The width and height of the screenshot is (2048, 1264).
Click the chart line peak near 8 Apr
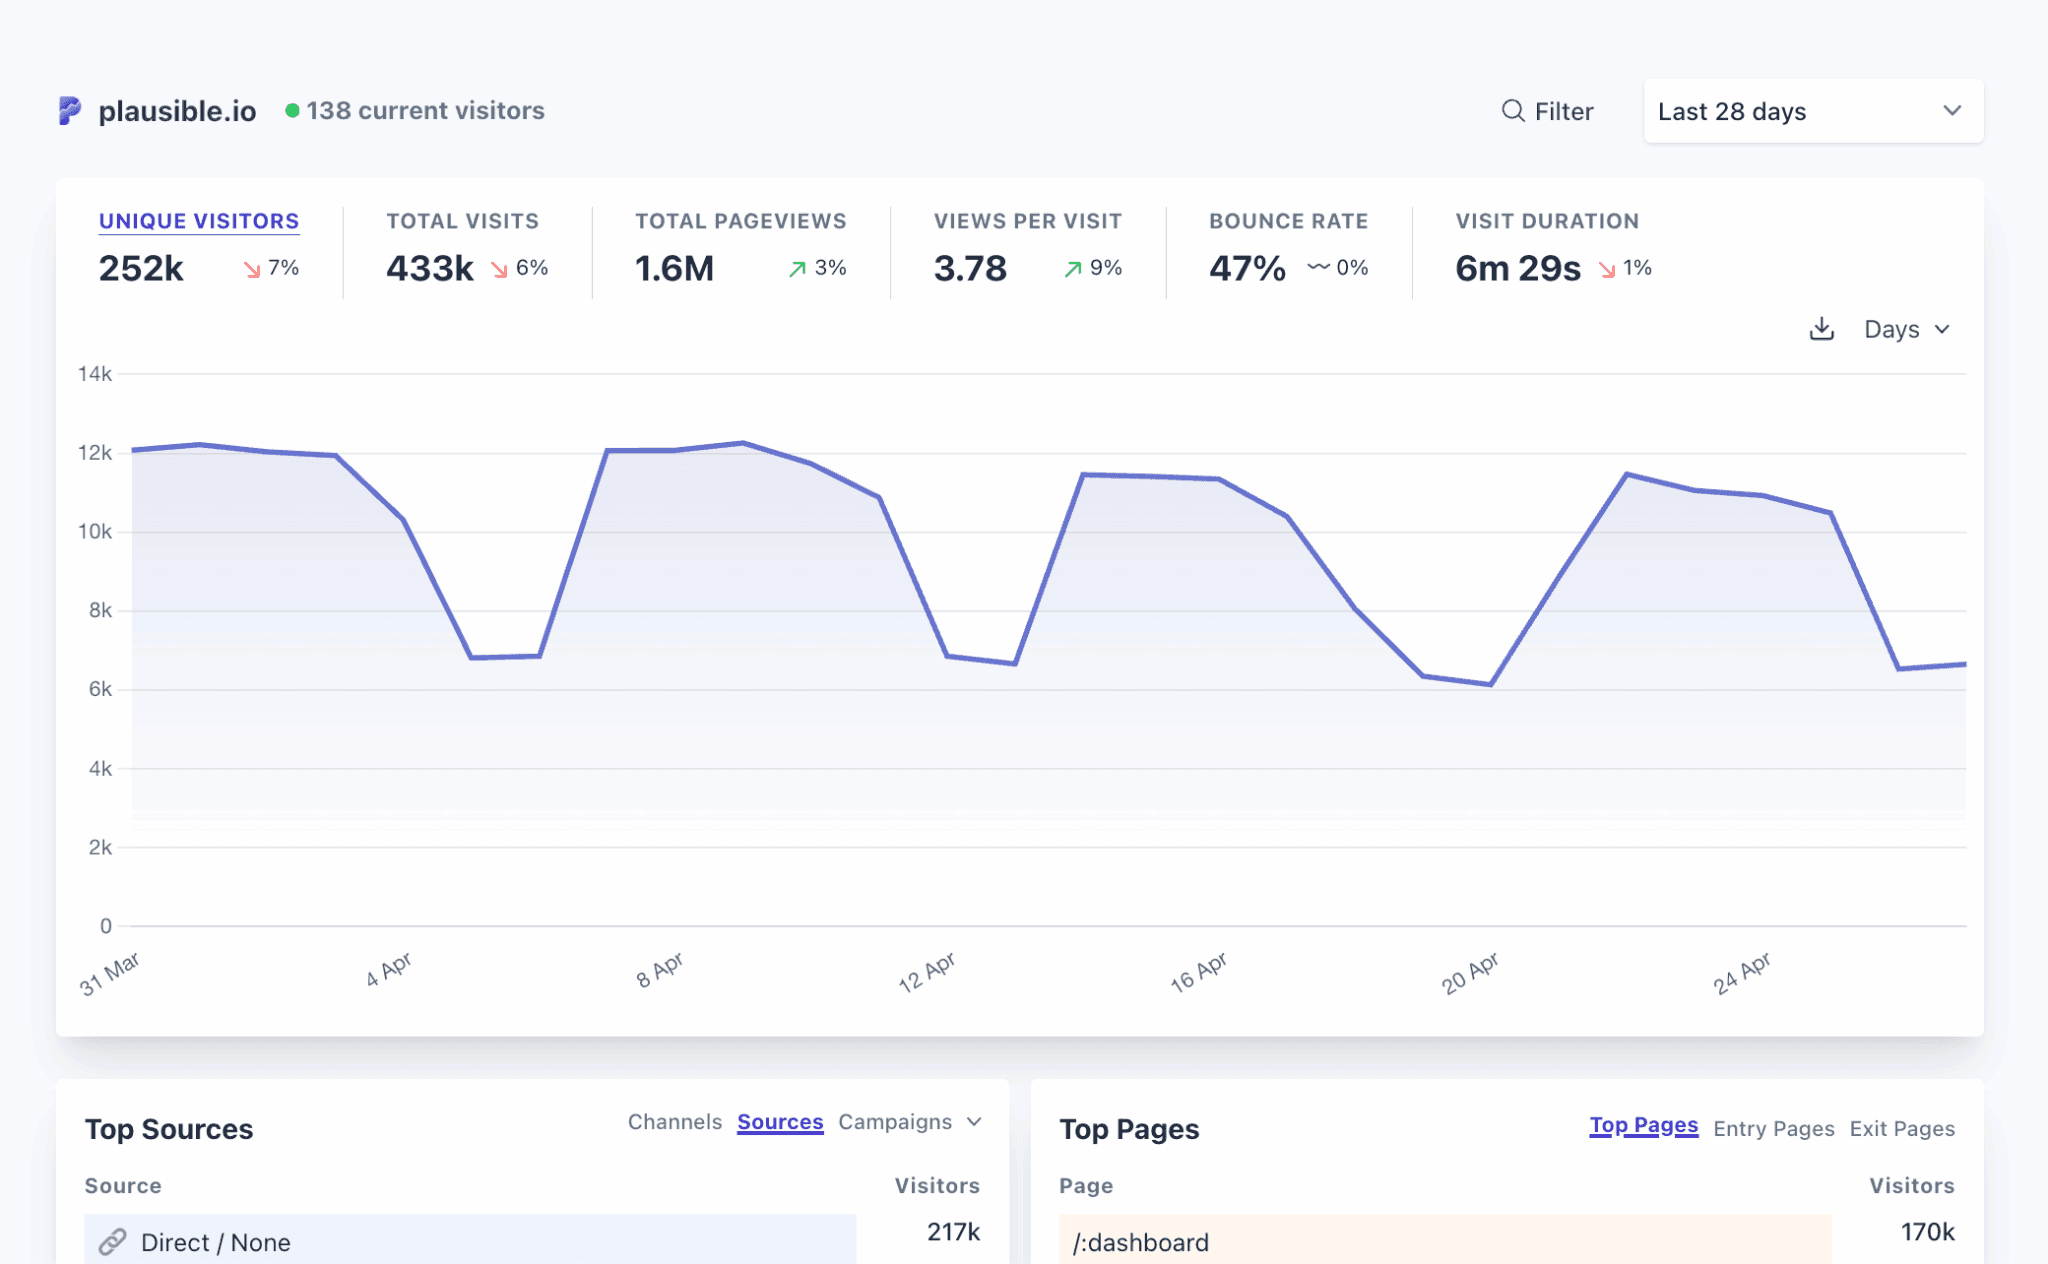[x=743, y=443]
